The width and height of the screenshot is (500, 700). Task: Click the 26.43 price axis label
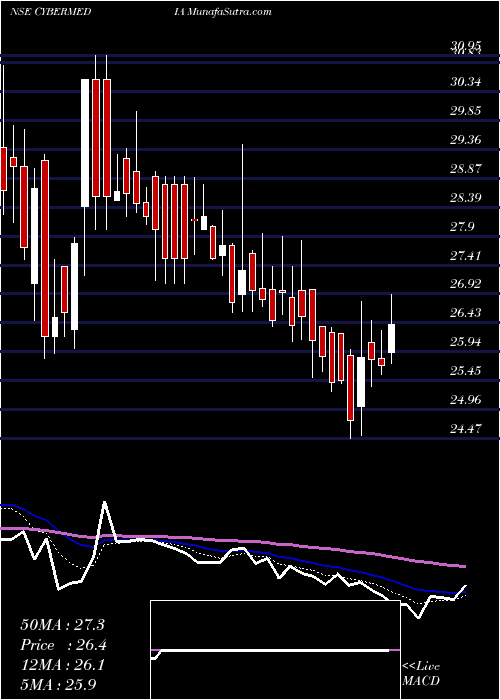click(x=466, y=313)
